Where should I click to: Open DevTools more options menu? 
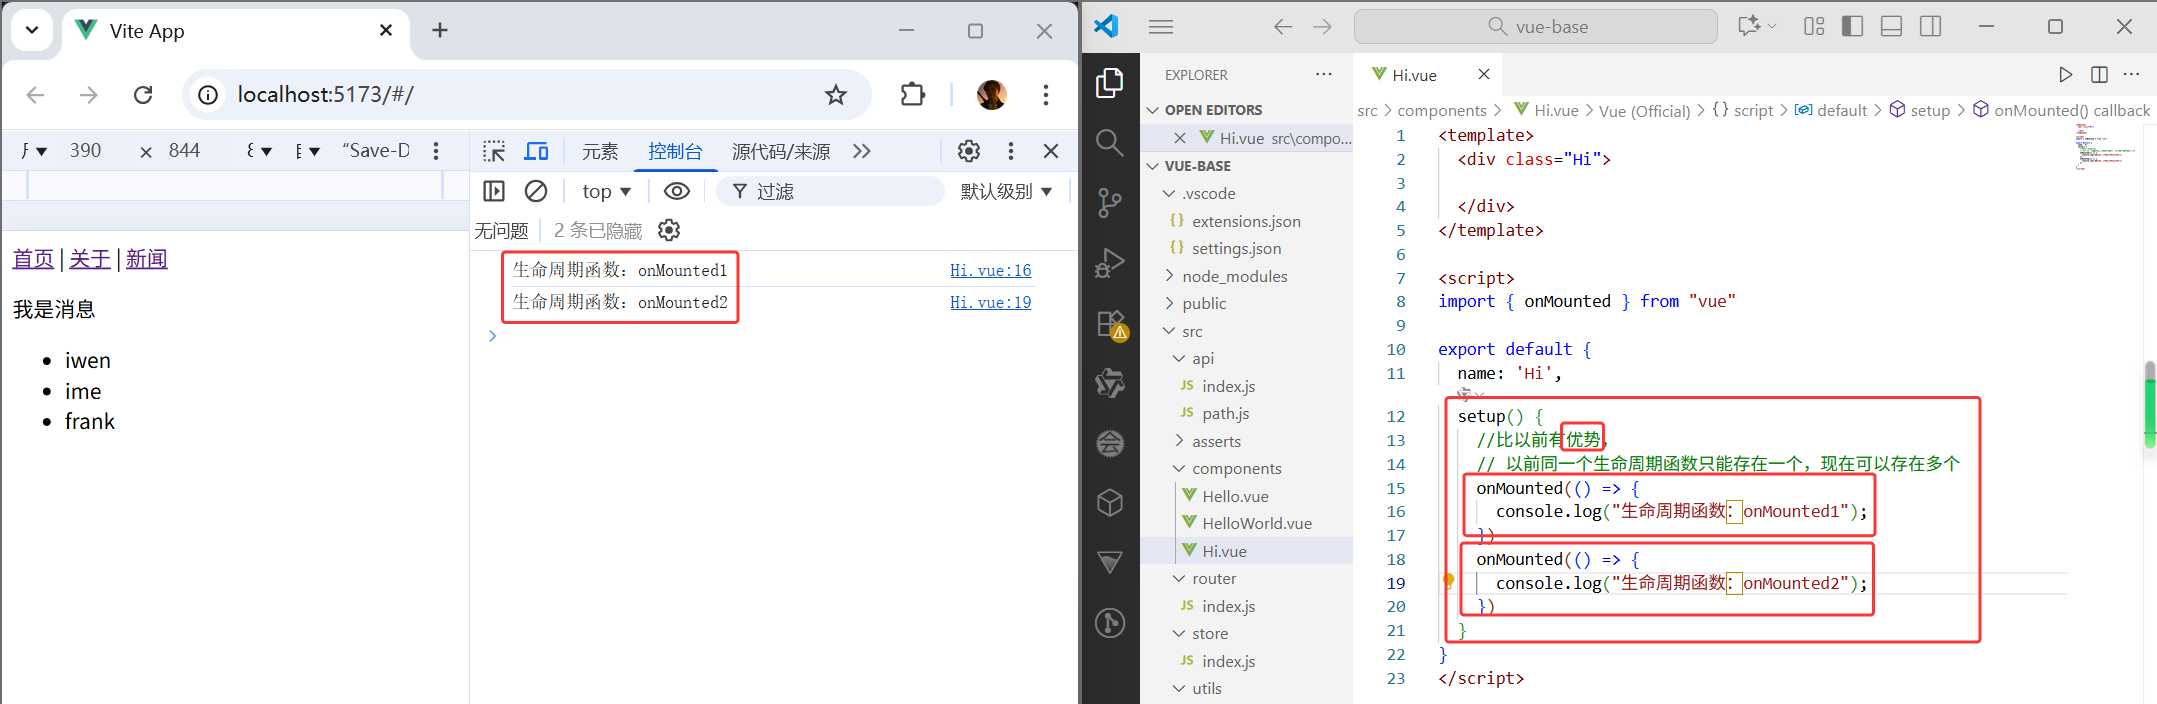1011,151
